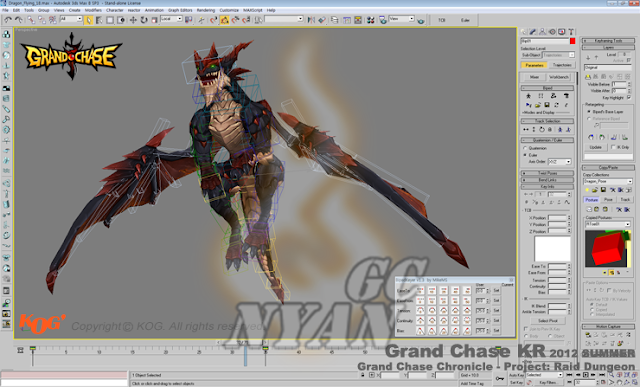The image size is (640, 387).
Task: Toggle Footstep Mode in Biped rollout
Action: point(541,96)
